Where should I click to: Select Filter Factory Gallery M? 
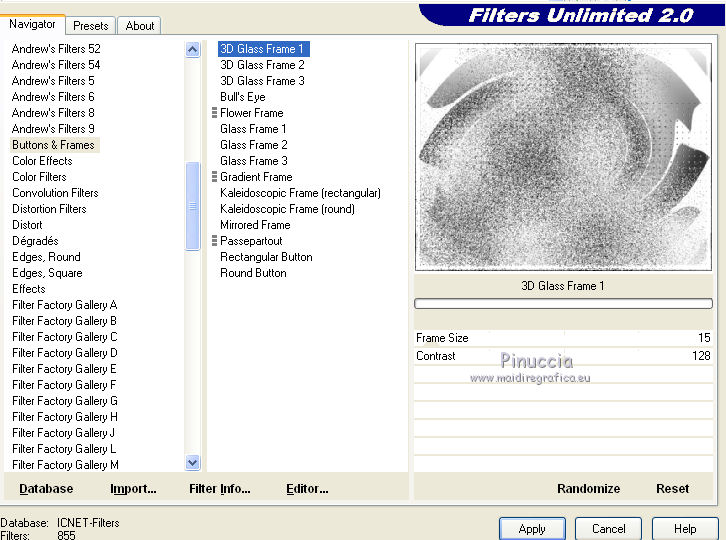pos(65,465)
